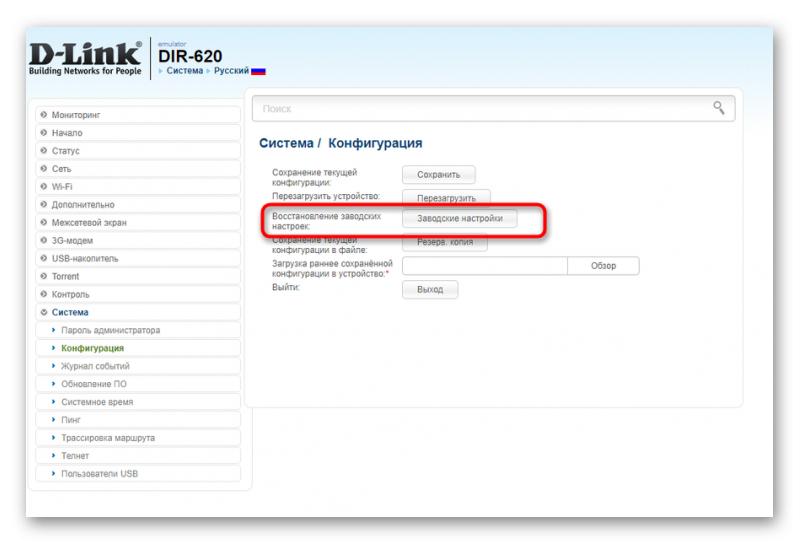This screenshot has width=800, height=544.
Task: Click the Сохранить button
Action: point(439,175)
